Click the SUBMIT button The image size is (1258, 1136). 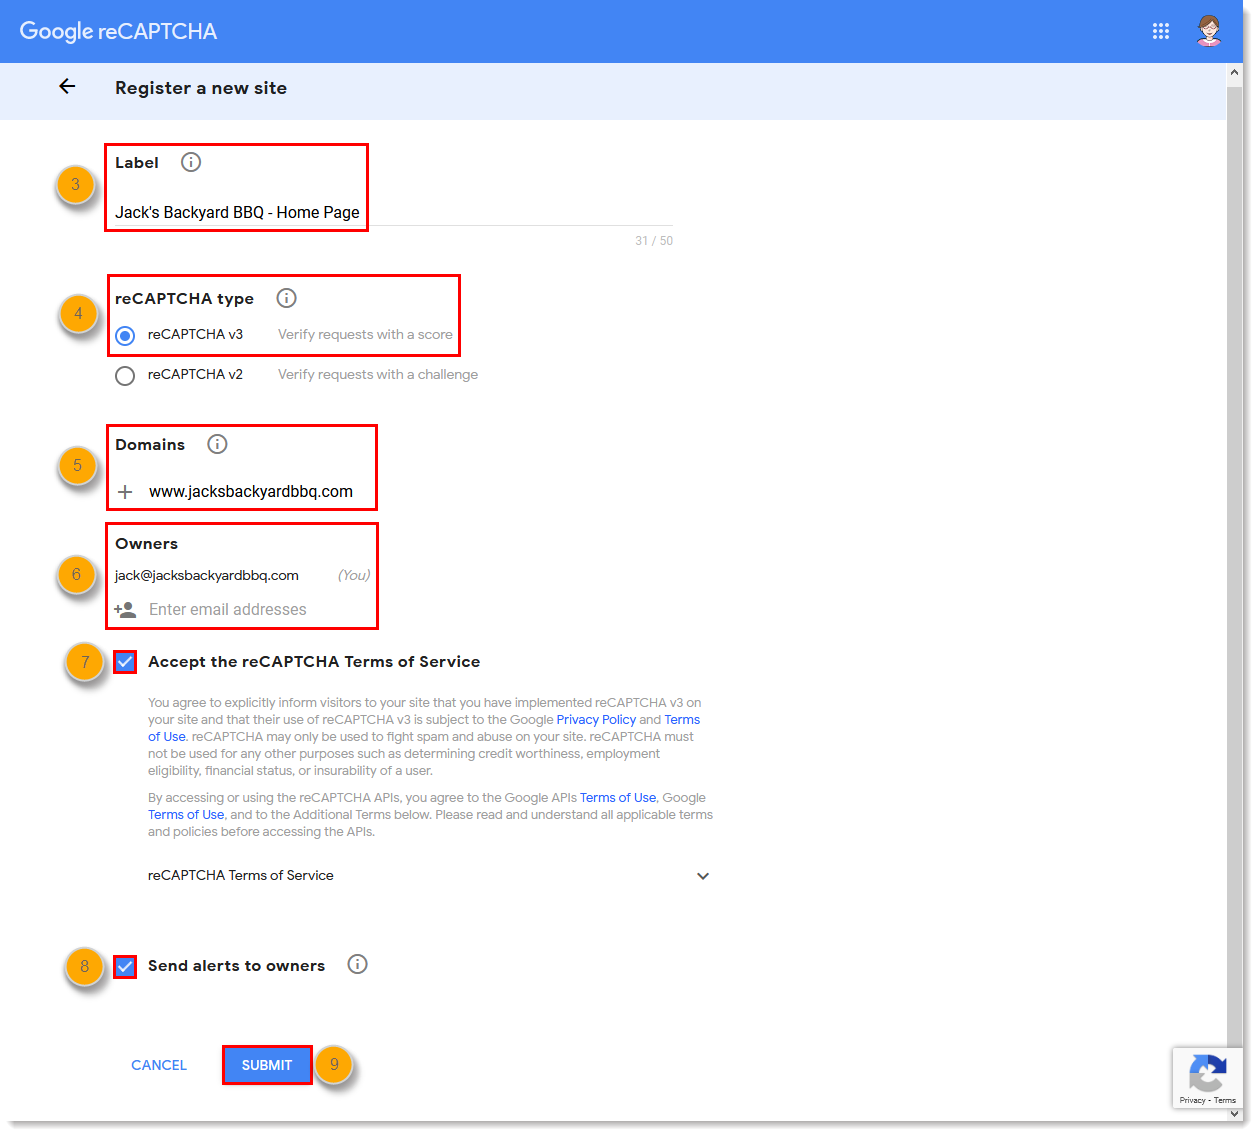coord(267,1065)
